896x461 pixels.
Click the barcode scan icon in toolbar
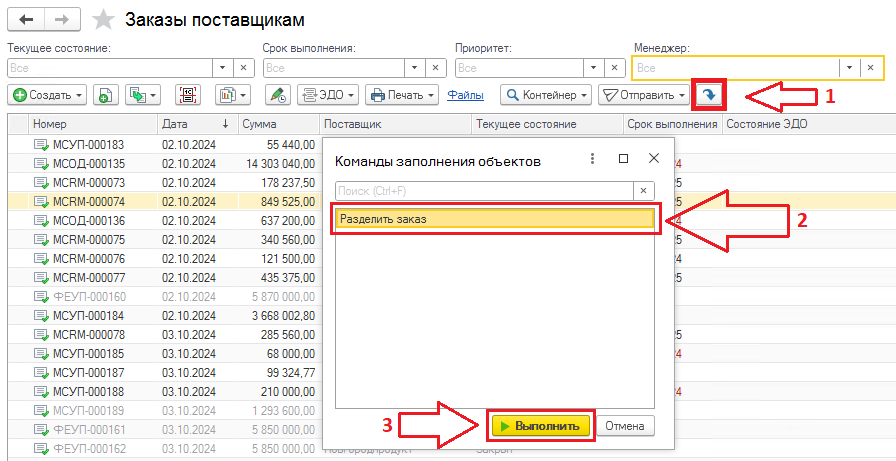[187, 95]
